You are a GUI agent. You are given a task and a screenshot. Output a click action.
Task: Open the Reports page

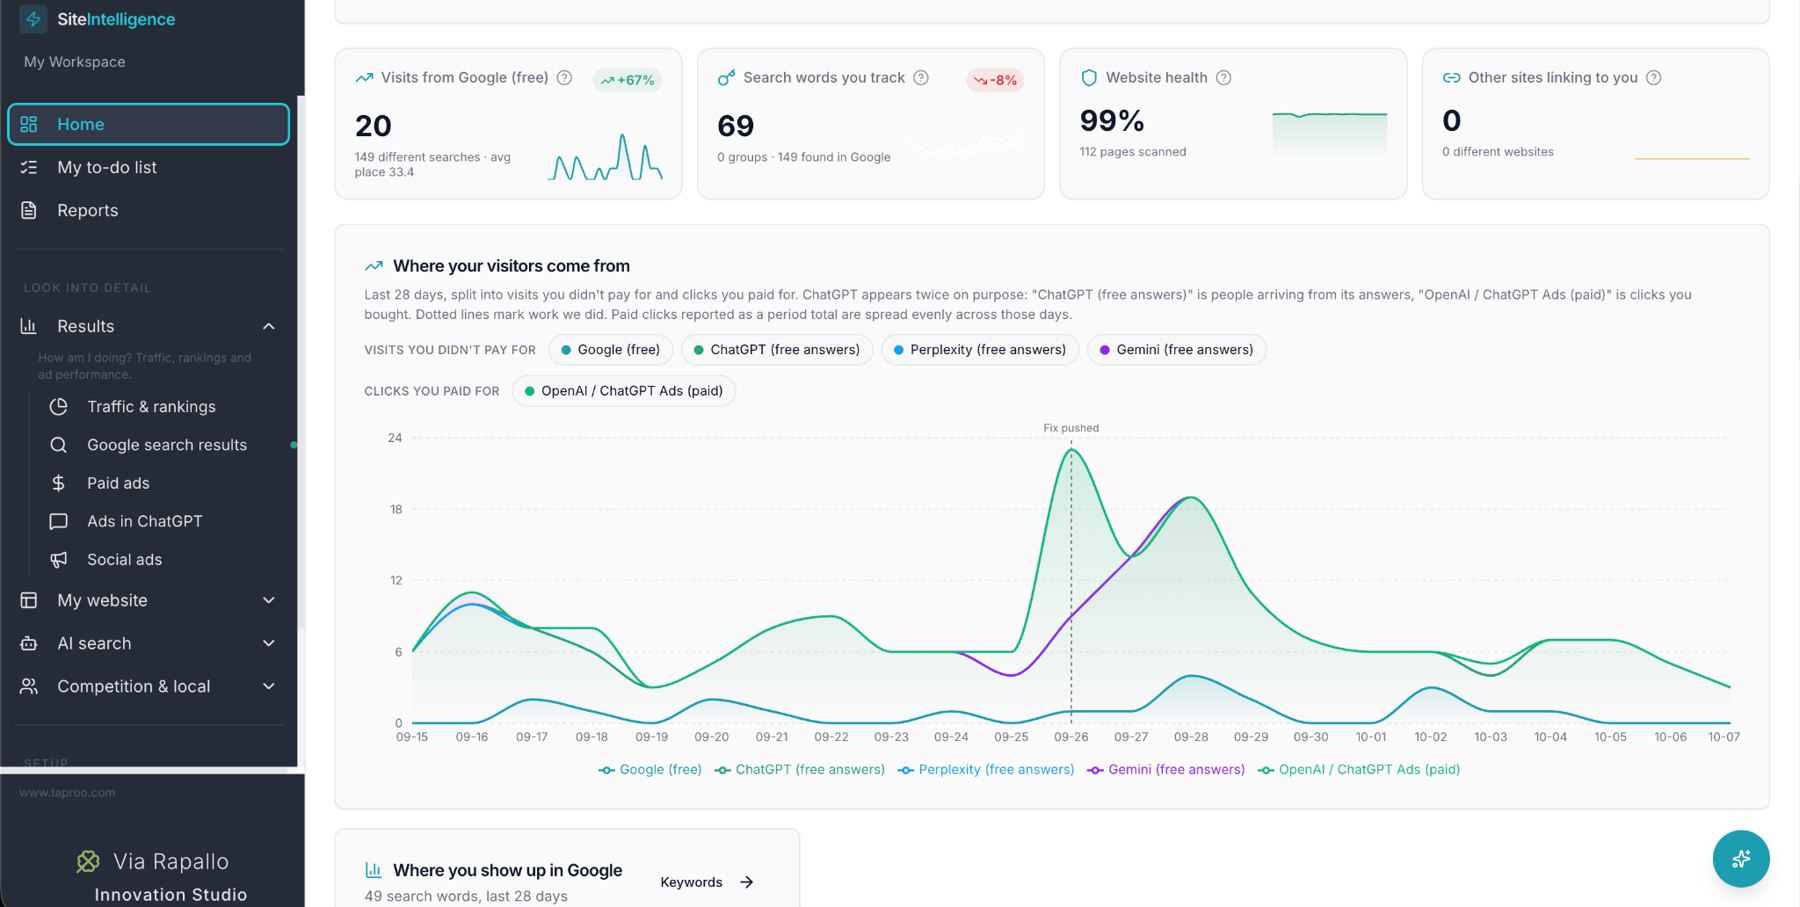coord(148,210)
